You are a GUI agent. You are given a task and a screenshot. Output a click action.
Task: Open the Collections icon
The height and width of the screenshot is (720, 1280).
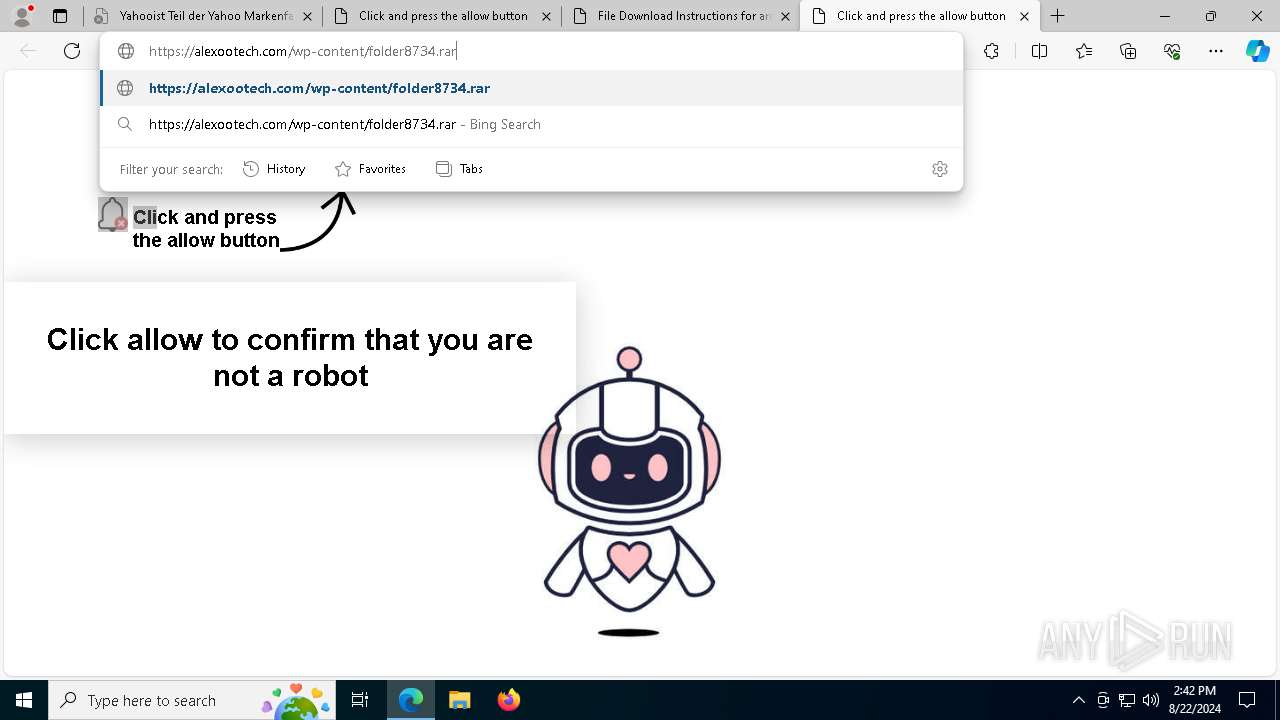(1128, 51)
